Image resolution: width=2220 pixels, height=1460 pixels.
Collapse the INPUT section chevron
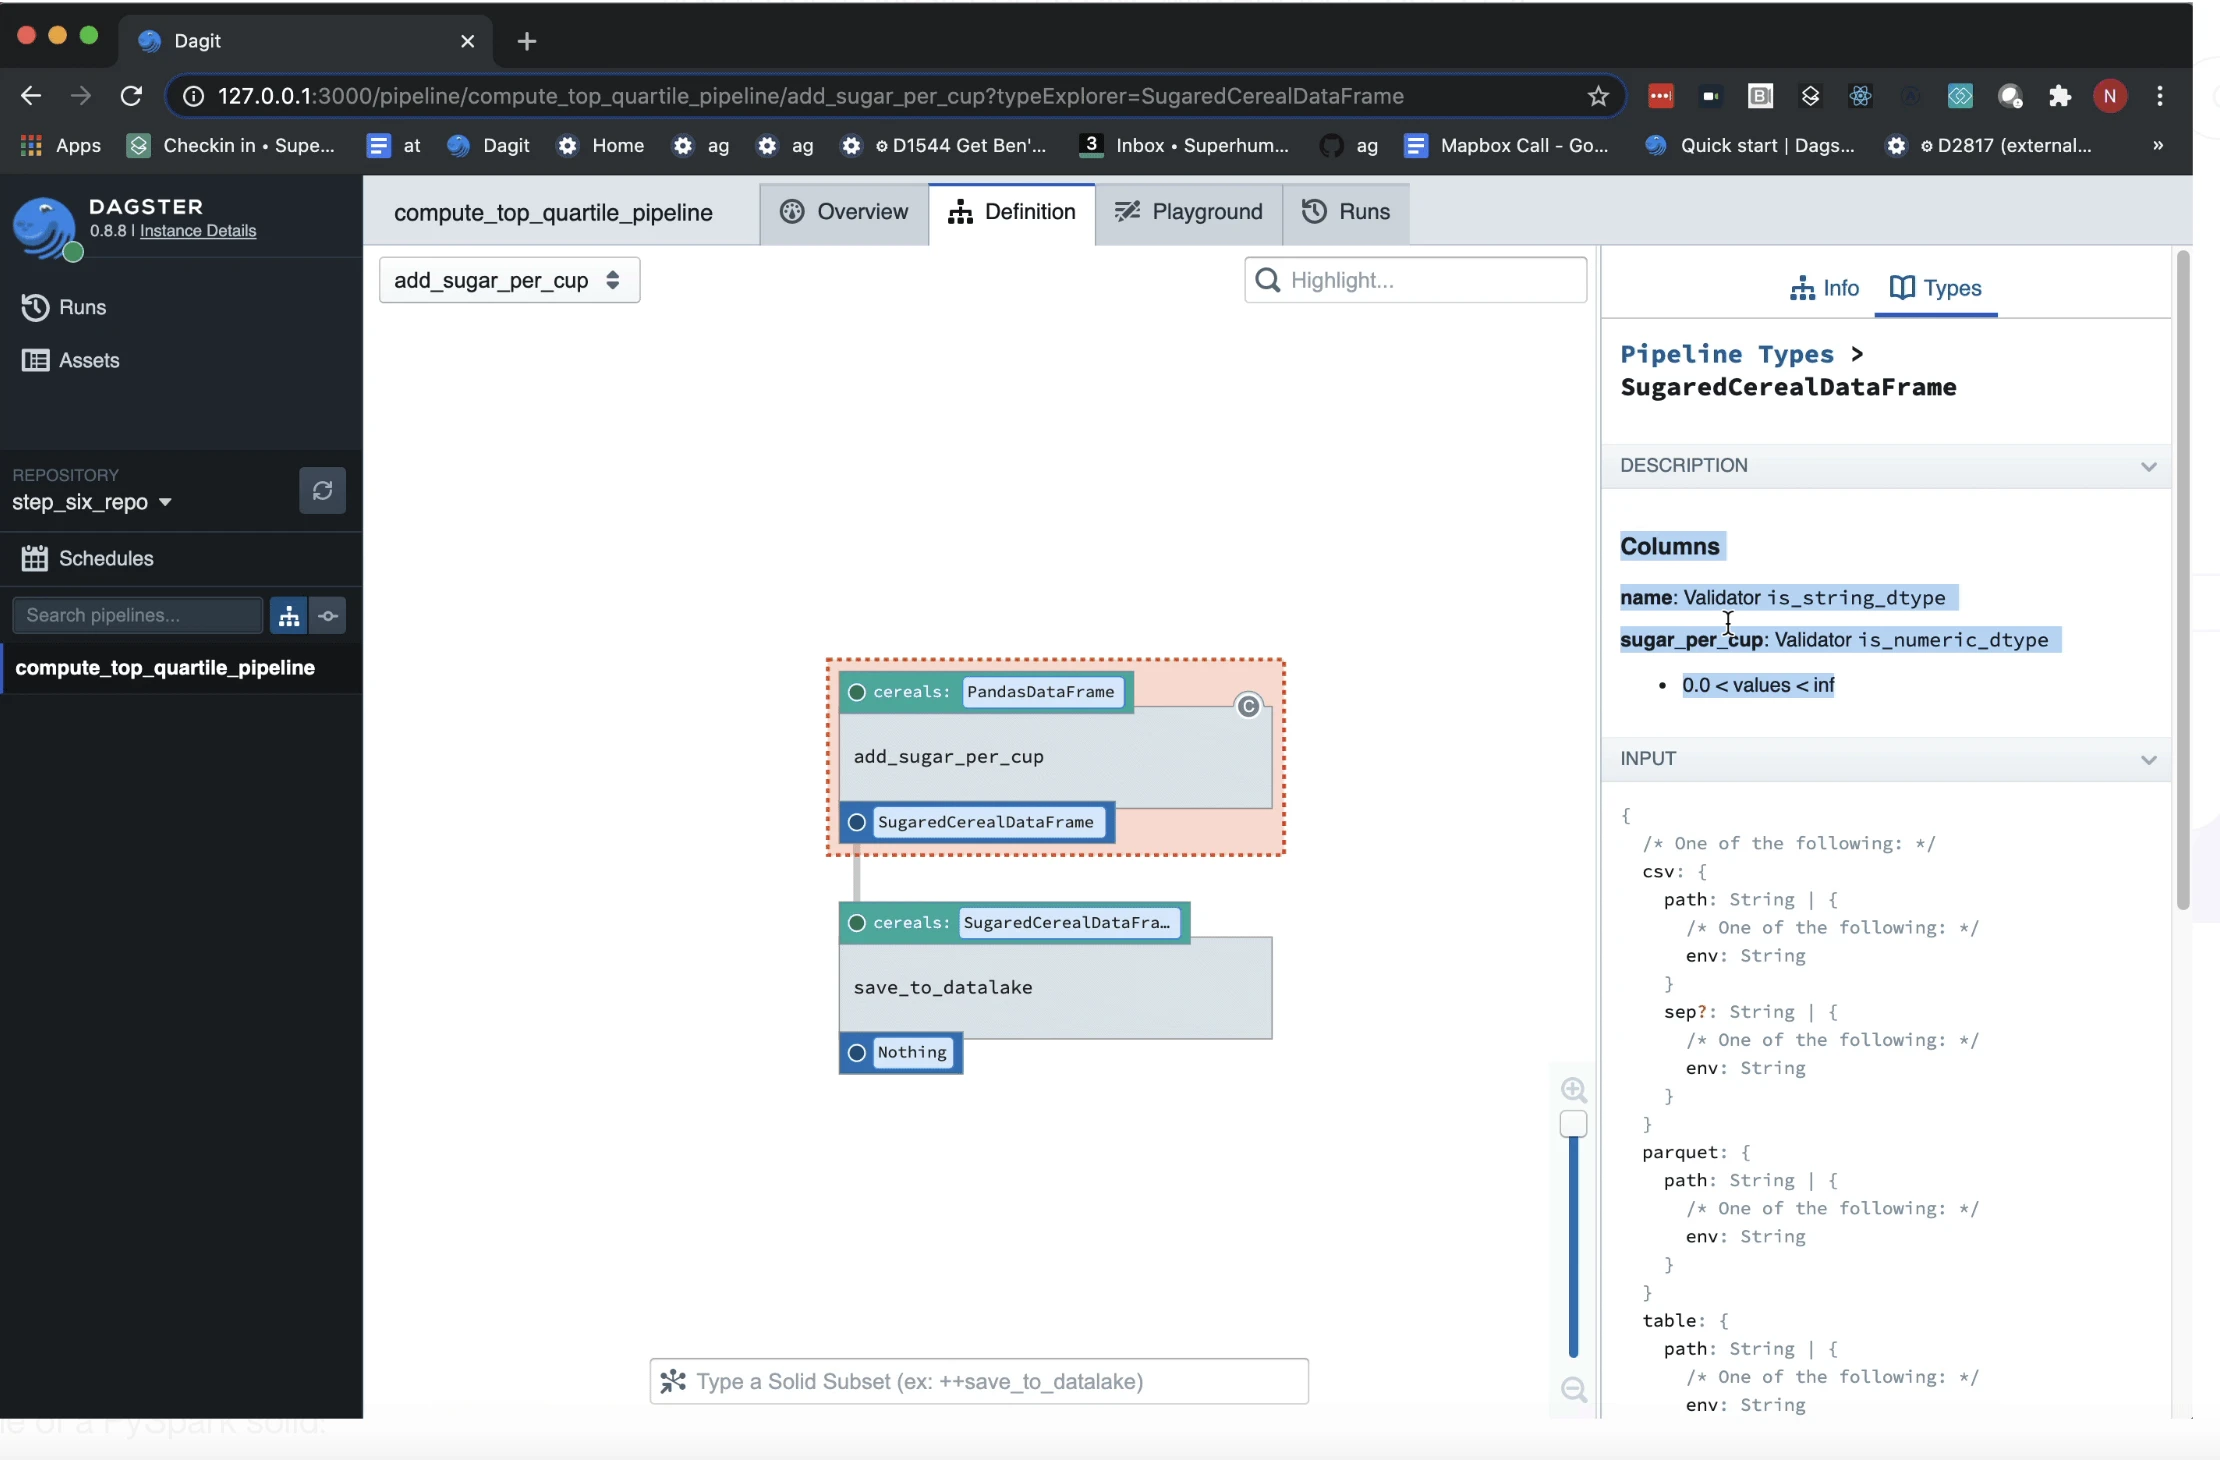click(2149, 760)
